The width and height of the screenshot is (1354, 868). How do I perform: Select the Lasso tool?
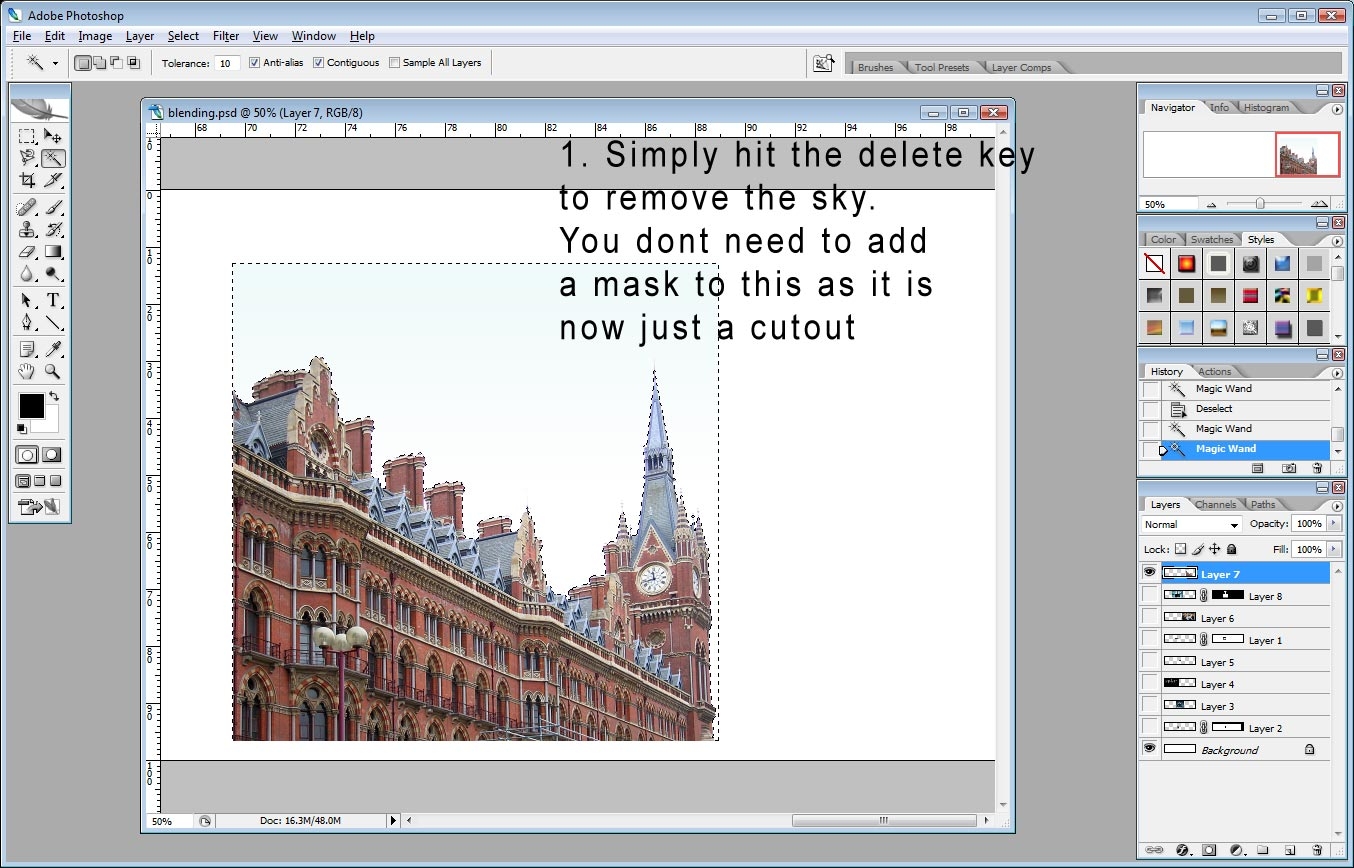pyautogui.click(x=27, y=158)
